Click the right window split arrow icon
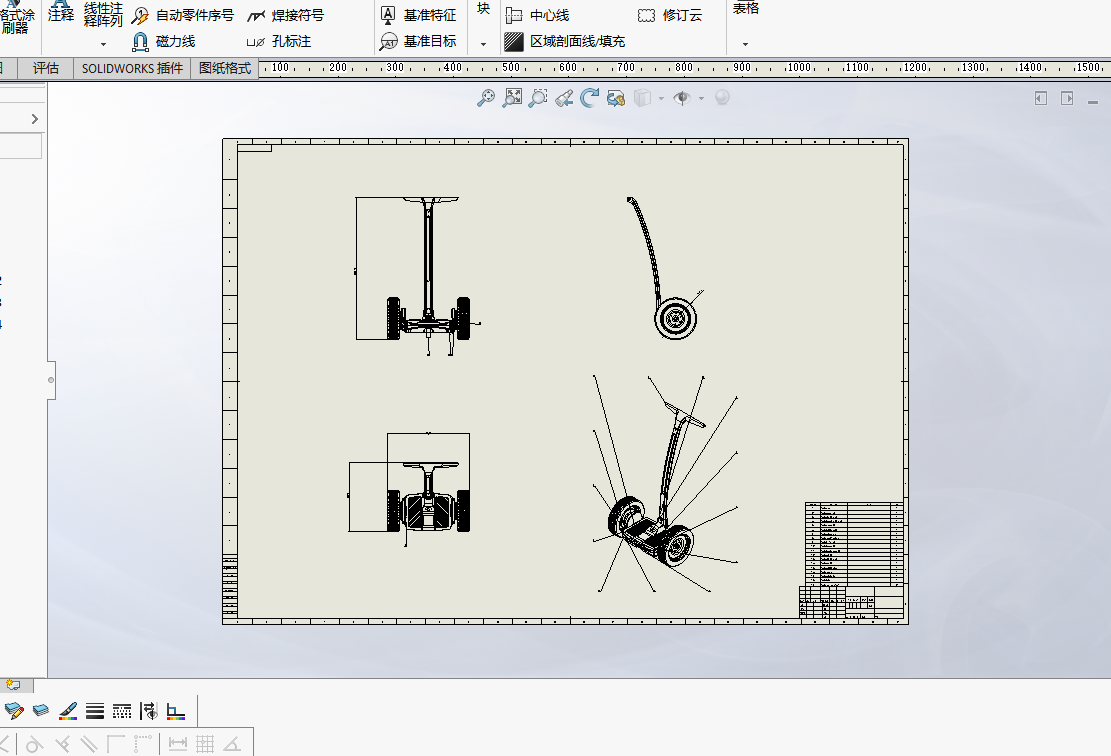This screenshot has height=756, width=1111. click(1067, 98)
